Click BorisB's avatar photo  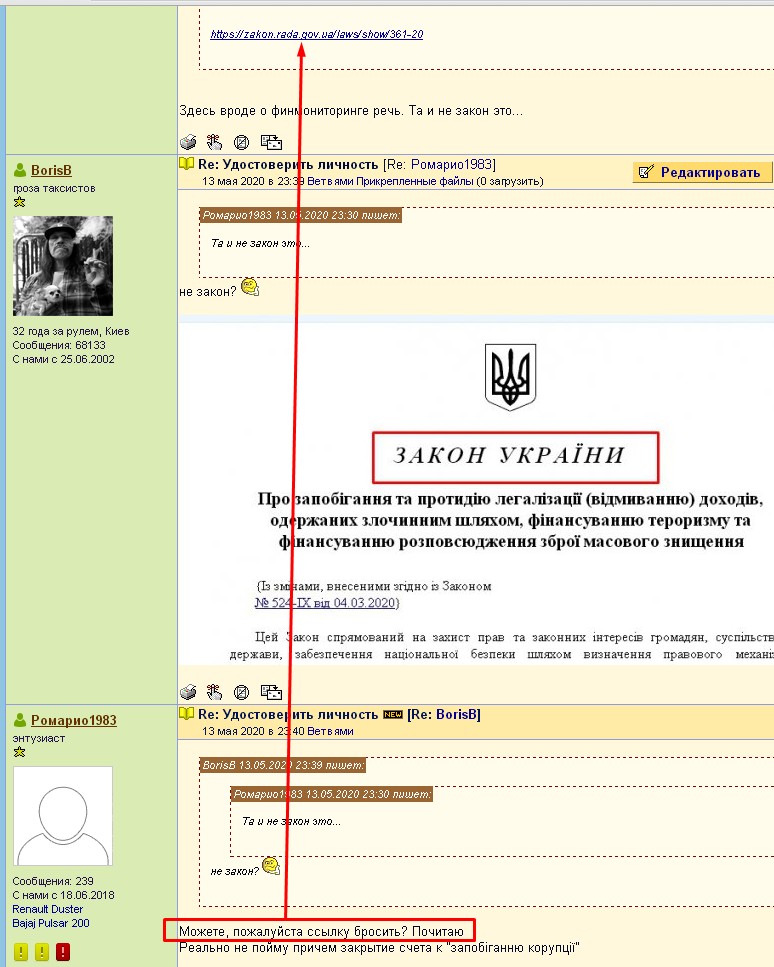tap(62, 265)
